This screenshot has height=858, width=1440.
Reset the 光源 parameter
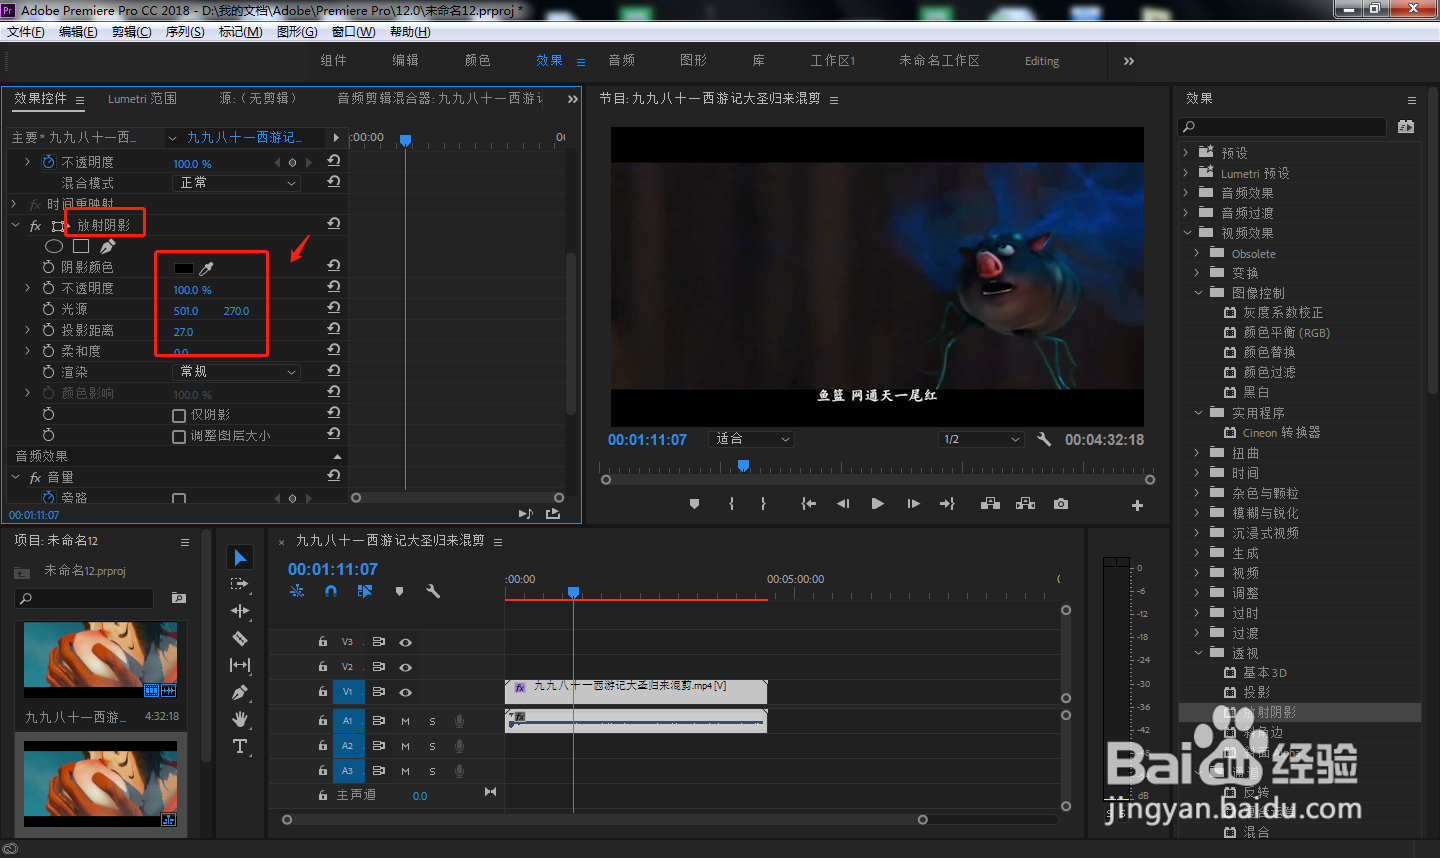point(334,309)
